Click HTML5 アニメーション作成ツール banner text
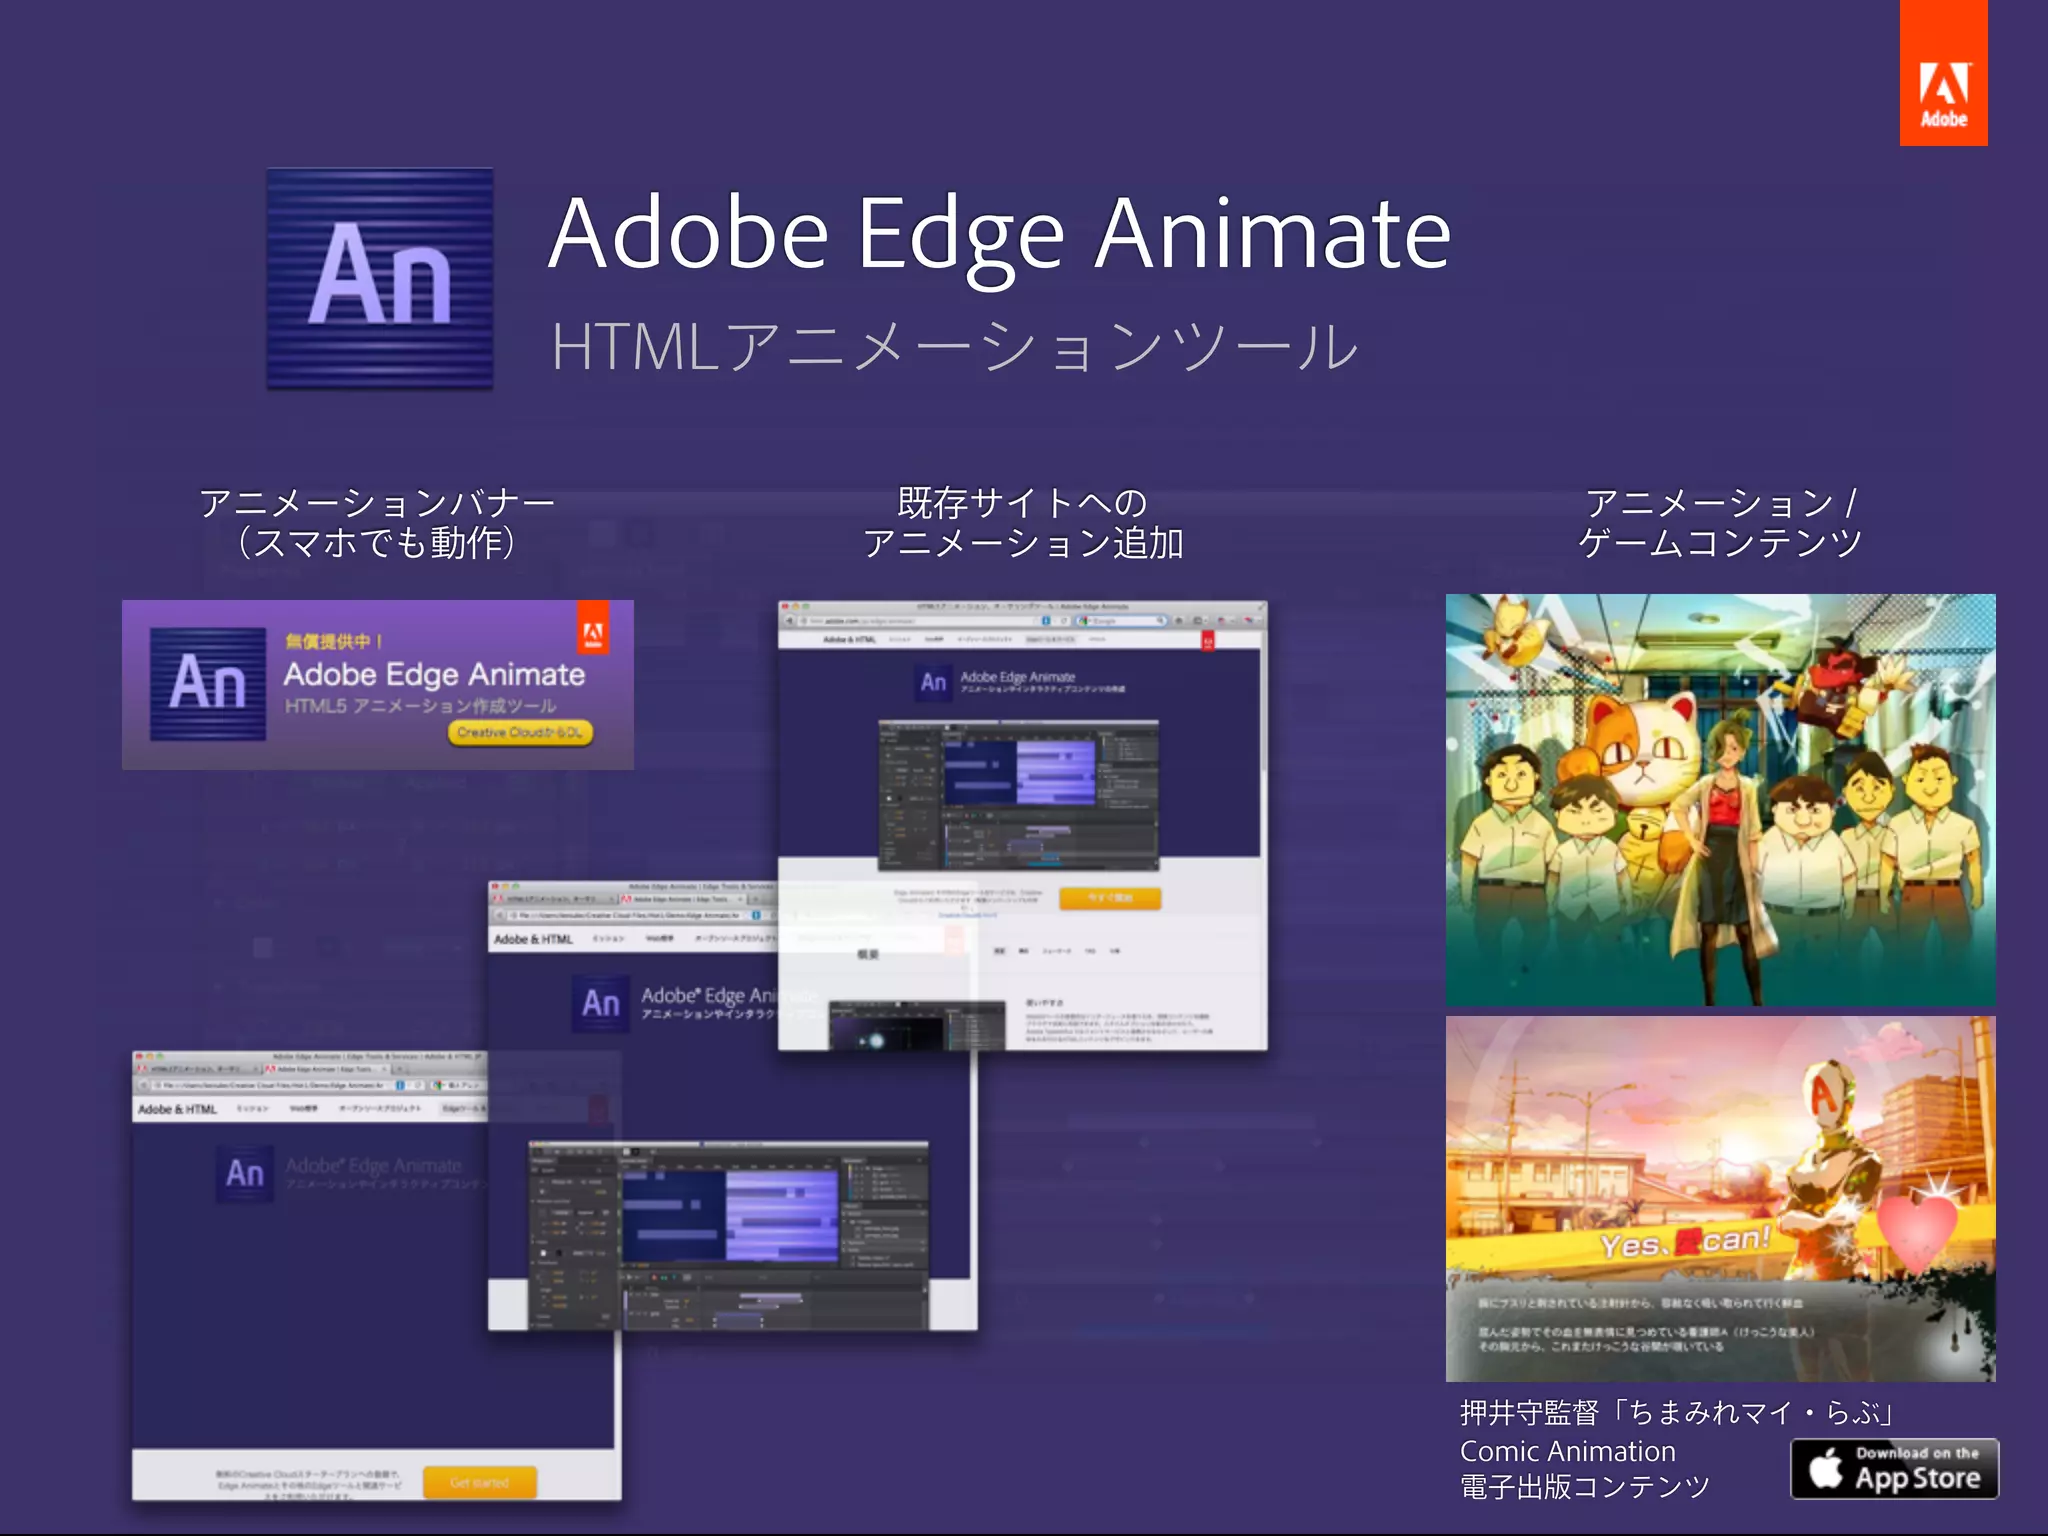The width and height of the screenshot is (2048, 1536). click(420, 706)
